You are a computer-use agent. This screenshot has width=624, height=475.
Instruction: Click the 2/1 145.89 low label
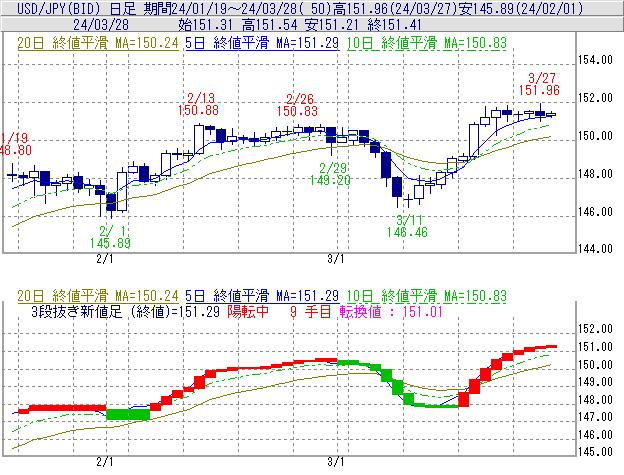coord(110,237)
